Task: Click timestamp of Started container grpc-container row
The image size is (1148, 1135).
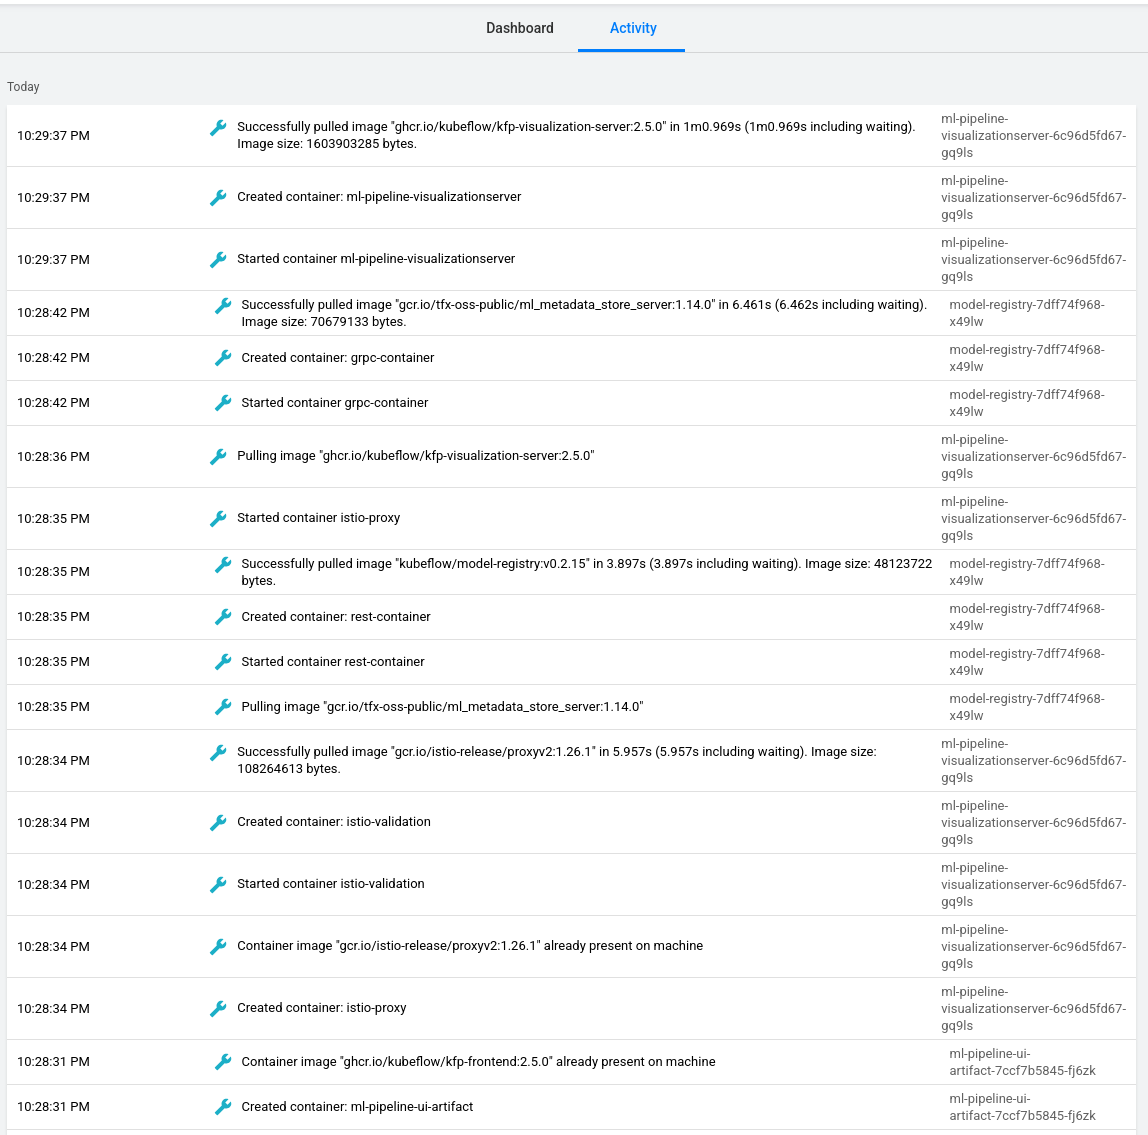Action: click(53, 403)
